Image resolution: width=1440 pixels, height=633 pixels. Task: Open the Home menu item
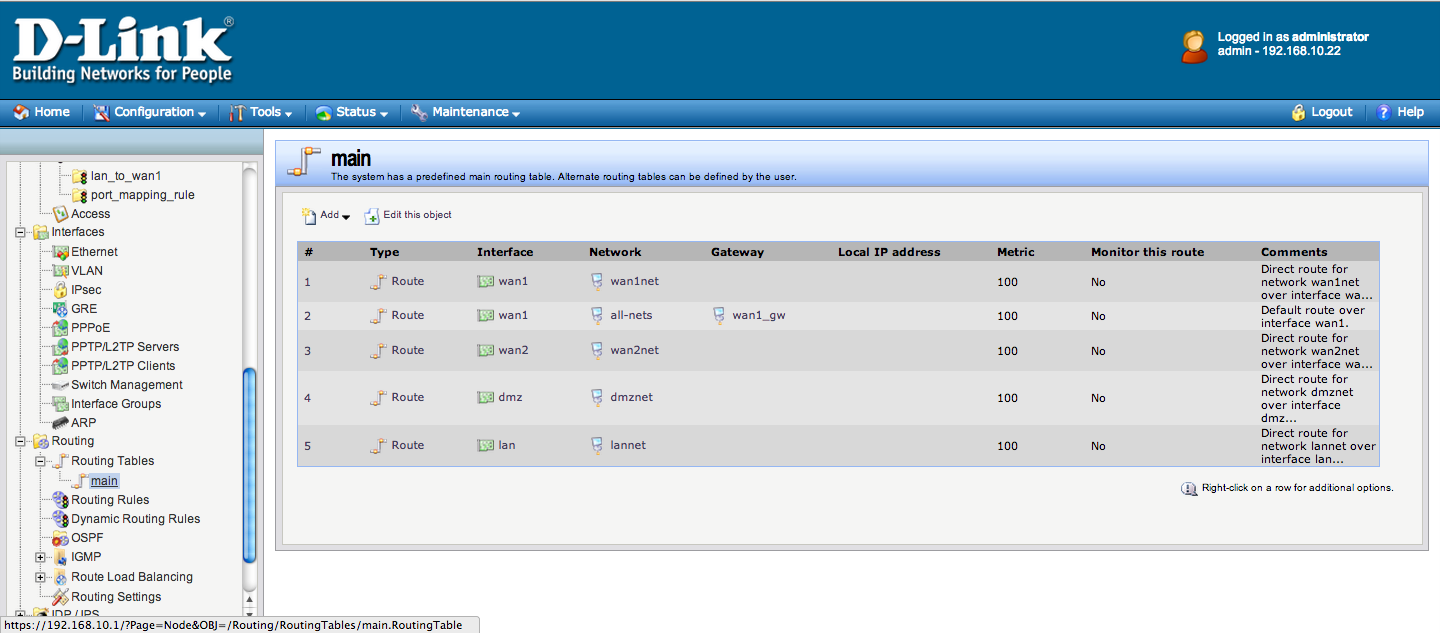pos(42,112)
